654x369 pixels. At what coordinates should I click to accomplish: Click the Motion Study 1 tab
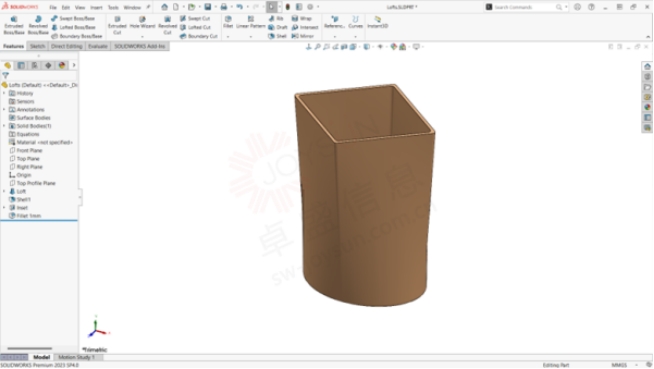click(76, 357)
